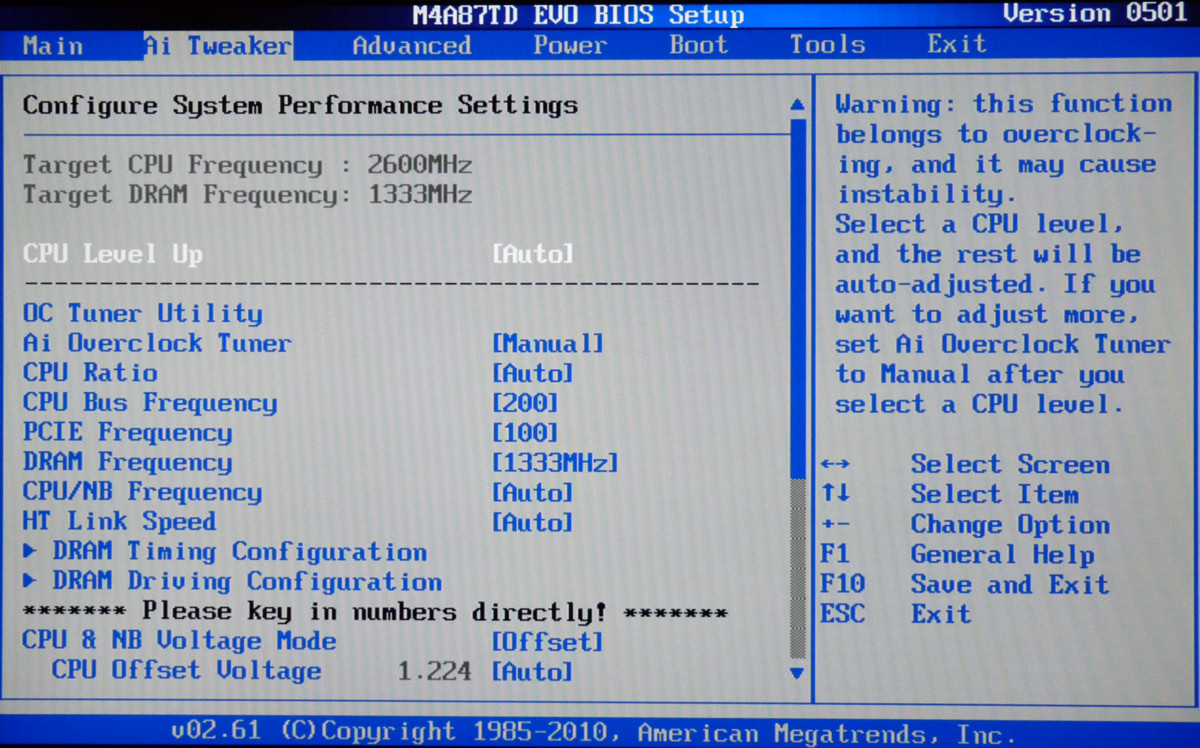The width and height of the screenshot is (1200, 748).
Task: Open the Power menu tab
Action: coord(570,45)
